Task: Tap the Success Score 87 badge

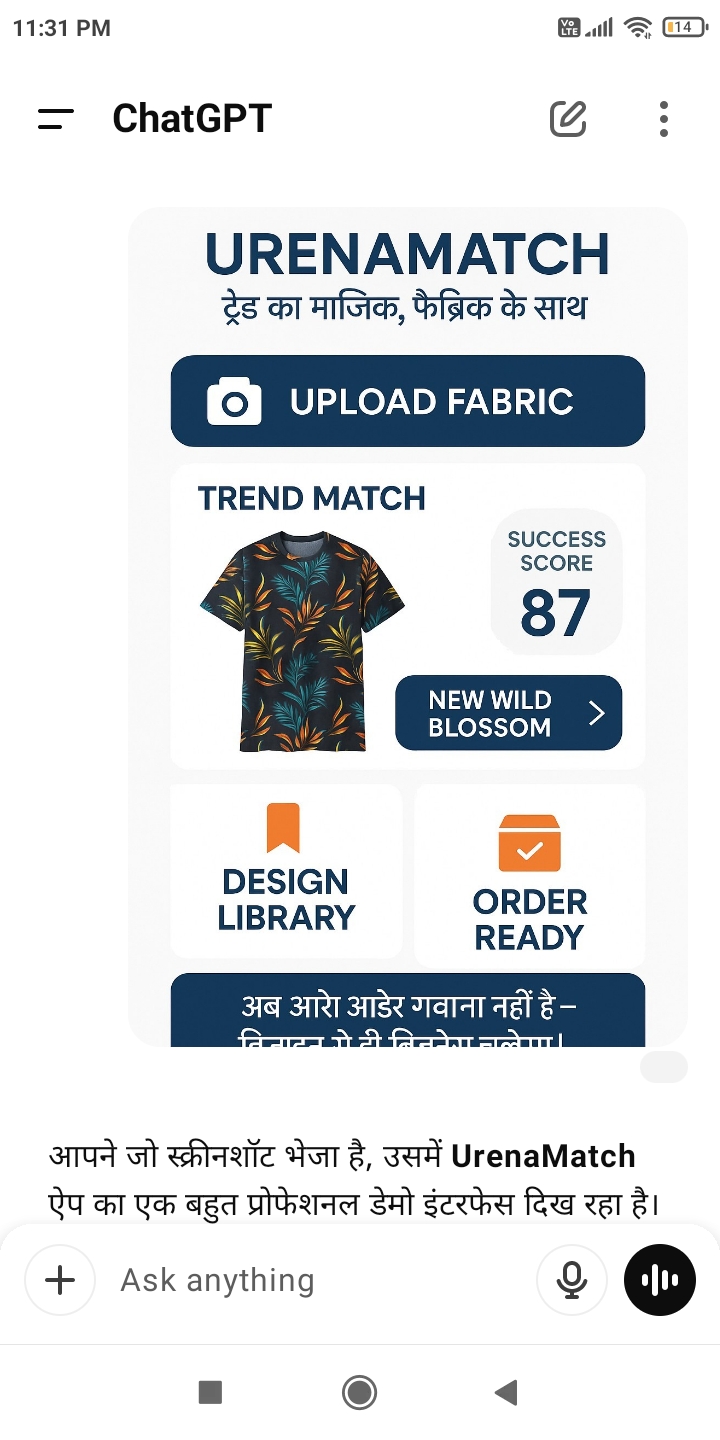Action: point(556,582)
